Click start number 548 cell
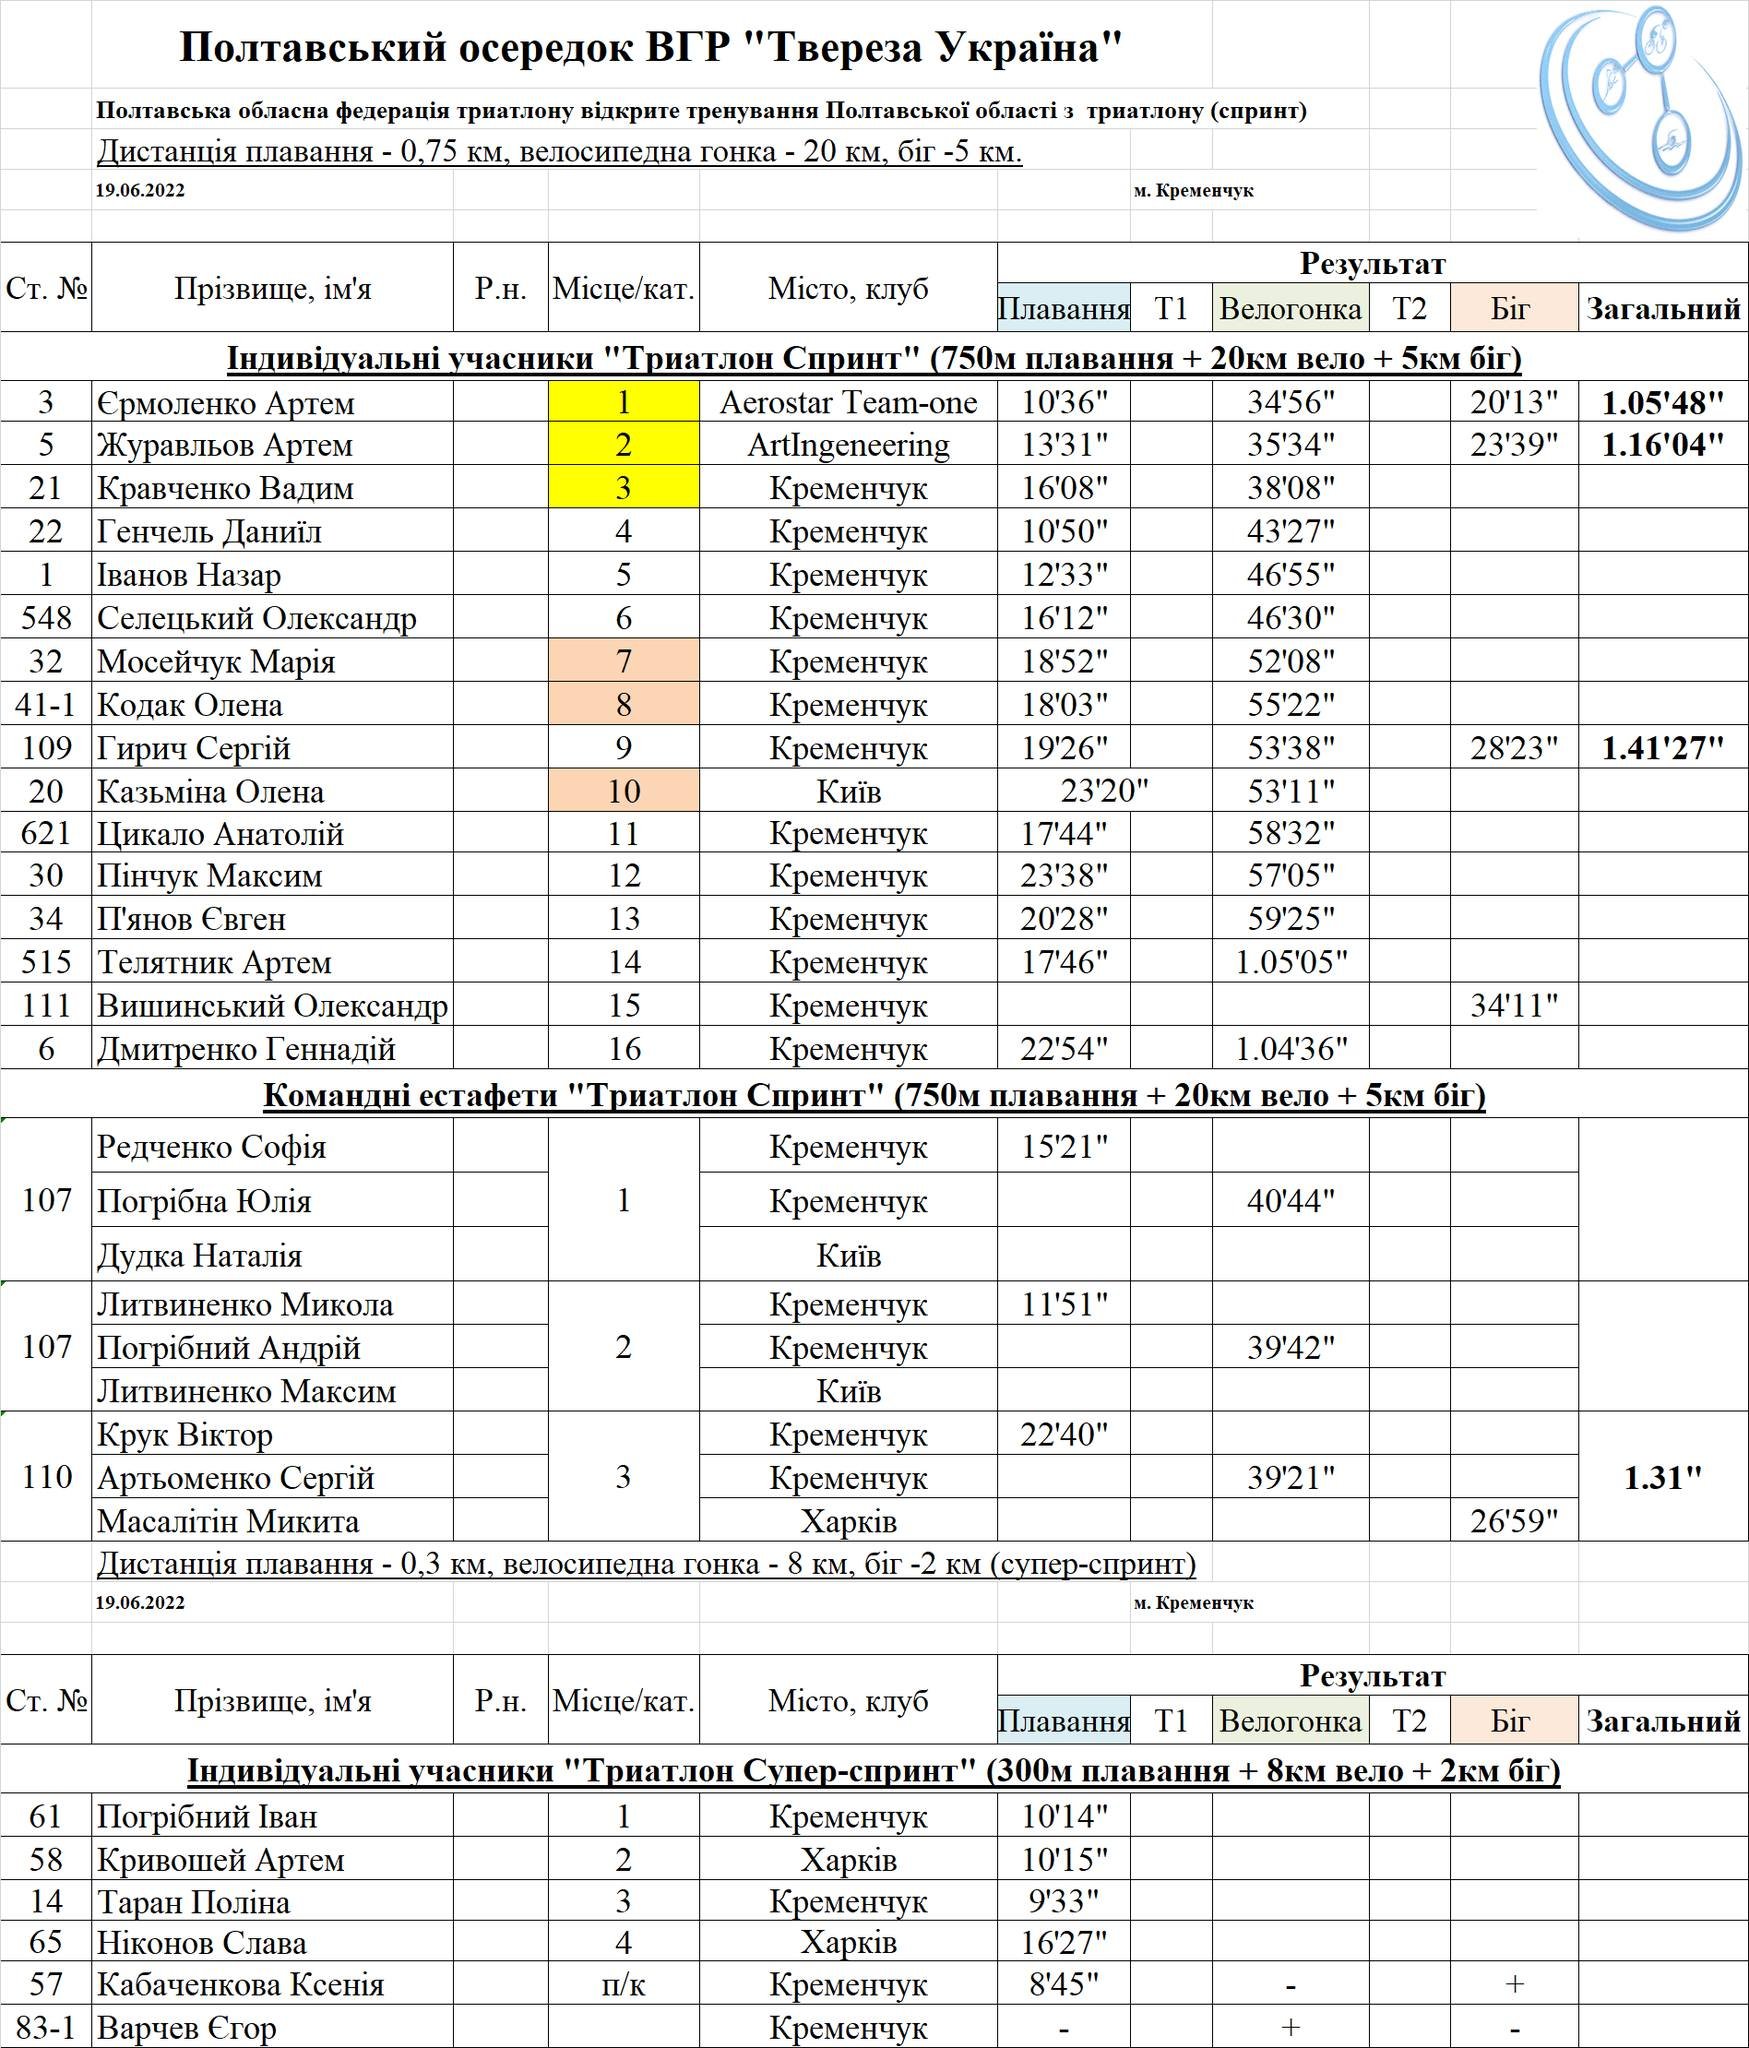This screenshot has width=1749, height=2048. click(x=46, y=618)
